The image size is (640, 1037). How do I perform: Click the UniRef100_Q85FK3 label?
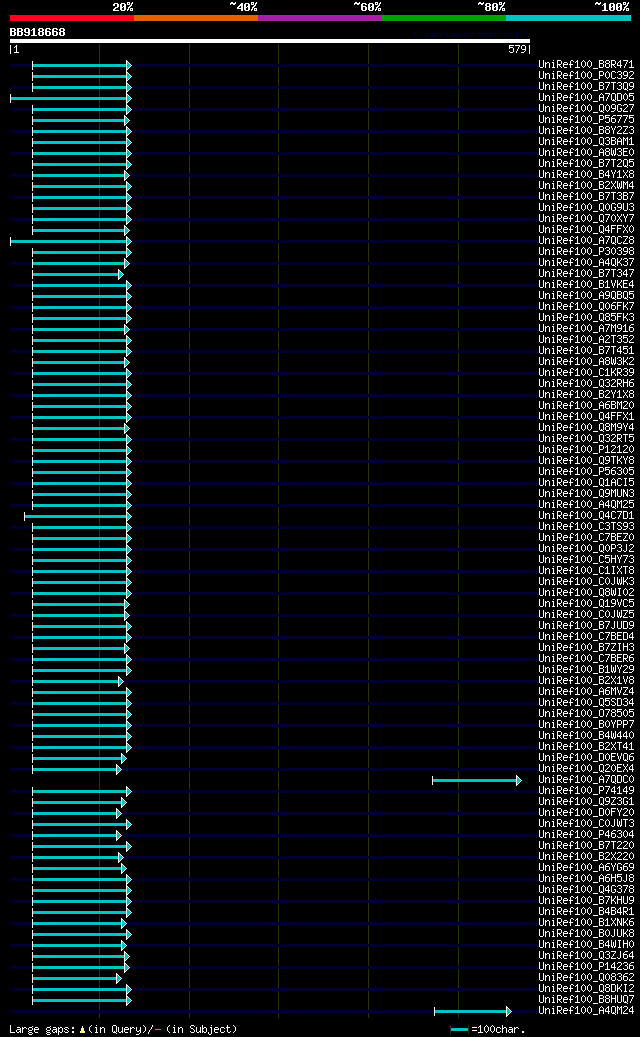pyautogui.click(x=586, y=317)
